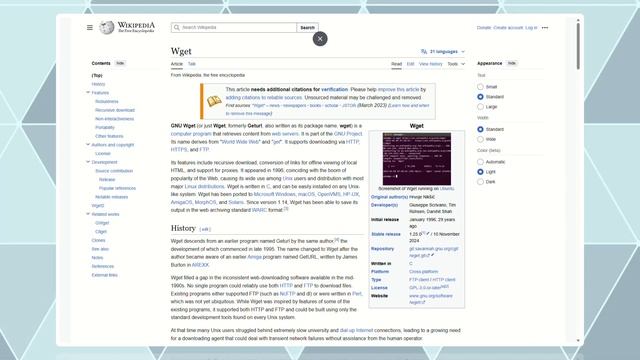The height and width of the screenshot is (360, 640).
Task: Open the Tools dropdown menu
Action: 456,64
